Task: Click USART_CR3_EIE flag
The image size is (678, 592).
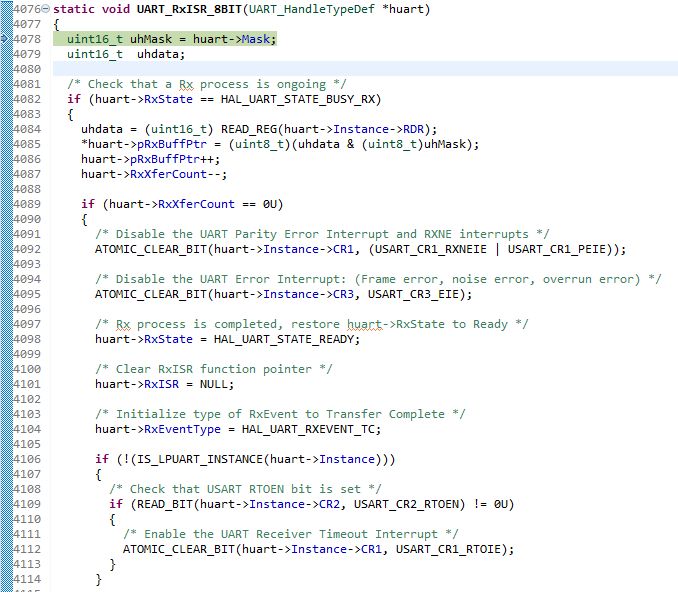Action: tap(413, 294)
